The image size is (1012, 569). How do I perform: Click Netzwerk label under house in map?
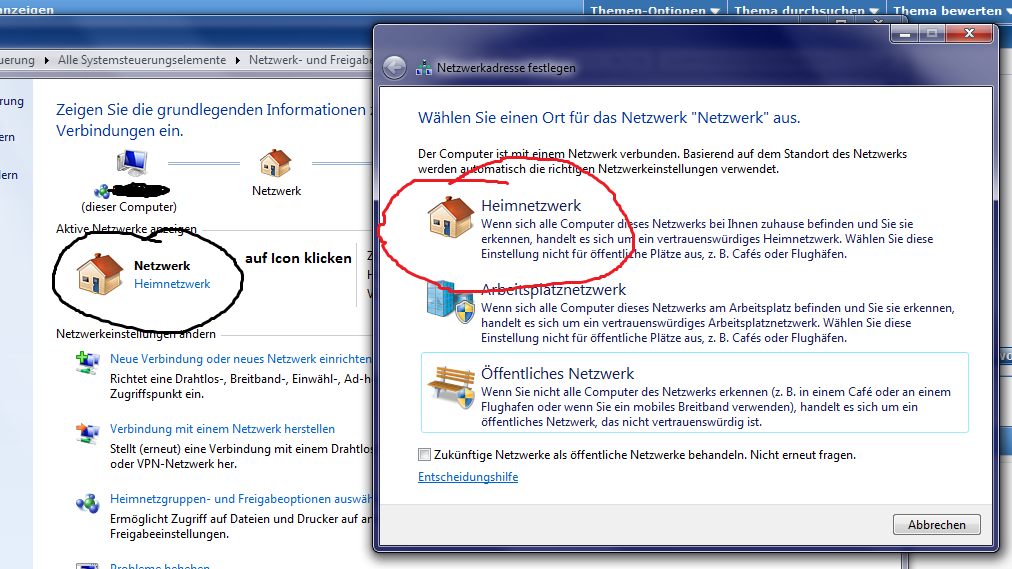click(276, 191)
